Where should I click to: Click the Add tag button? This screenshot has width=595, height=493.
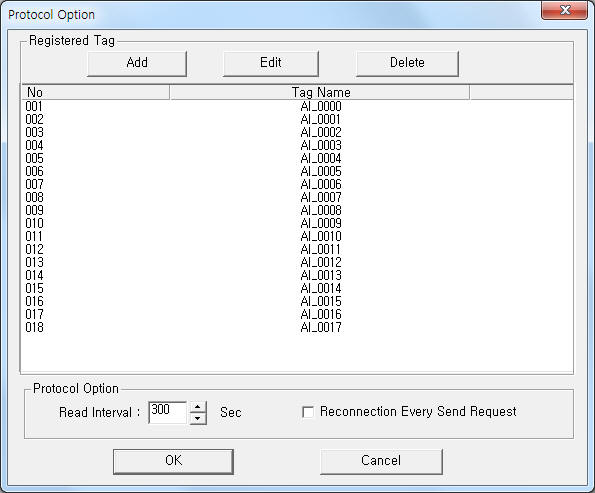(x=137, y=63)
